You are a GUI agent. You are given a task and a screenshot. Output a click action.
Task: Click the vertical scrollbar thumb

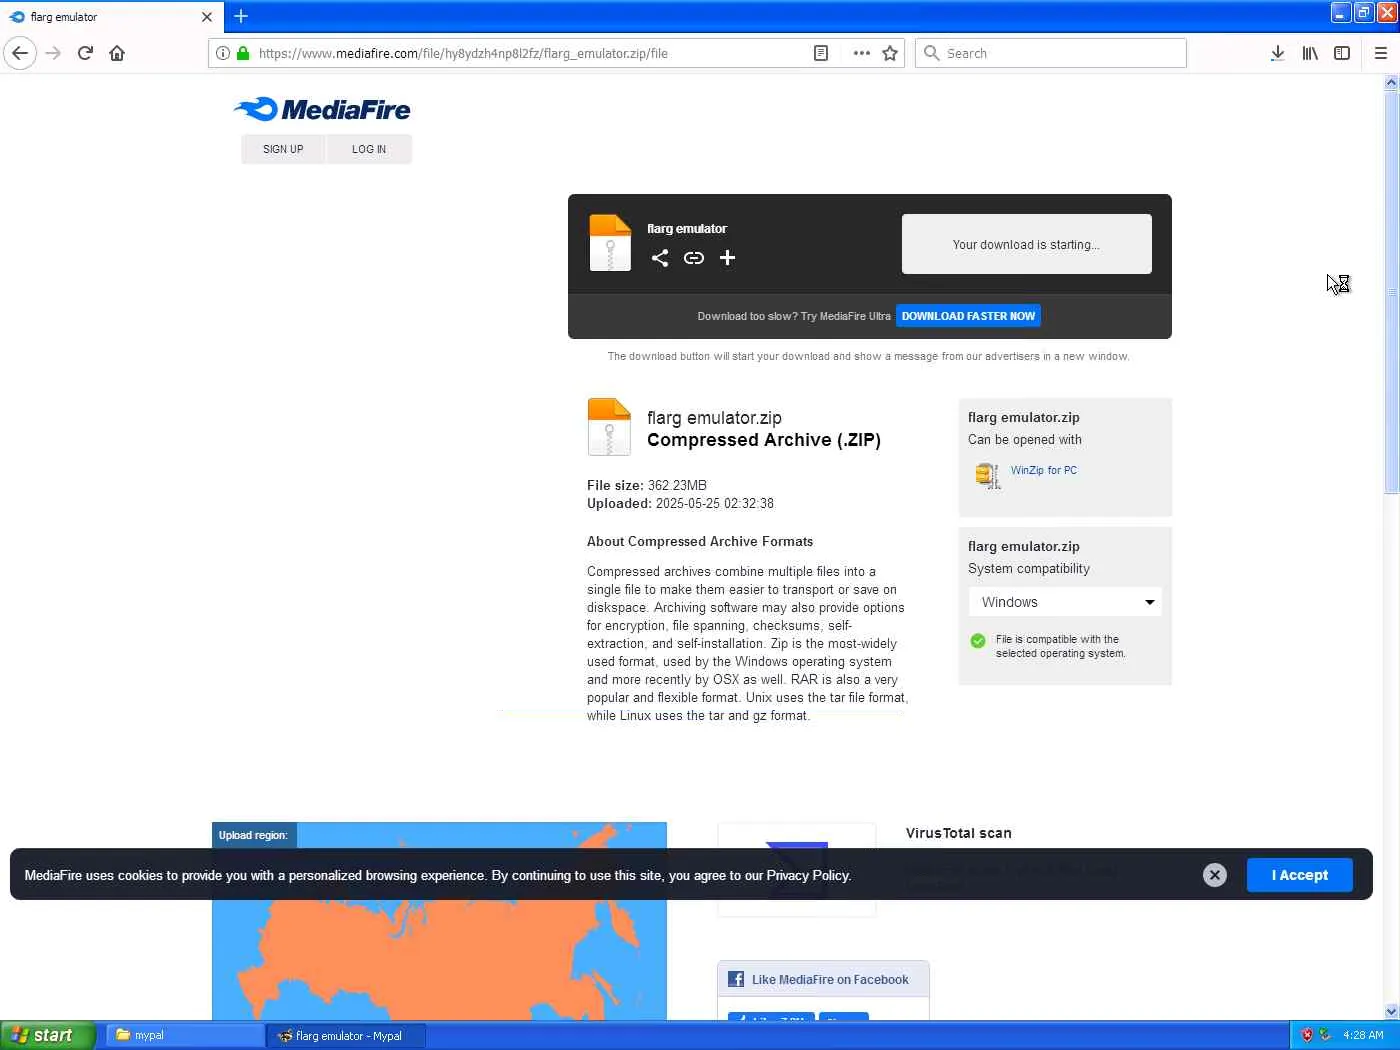[1391, 293]
